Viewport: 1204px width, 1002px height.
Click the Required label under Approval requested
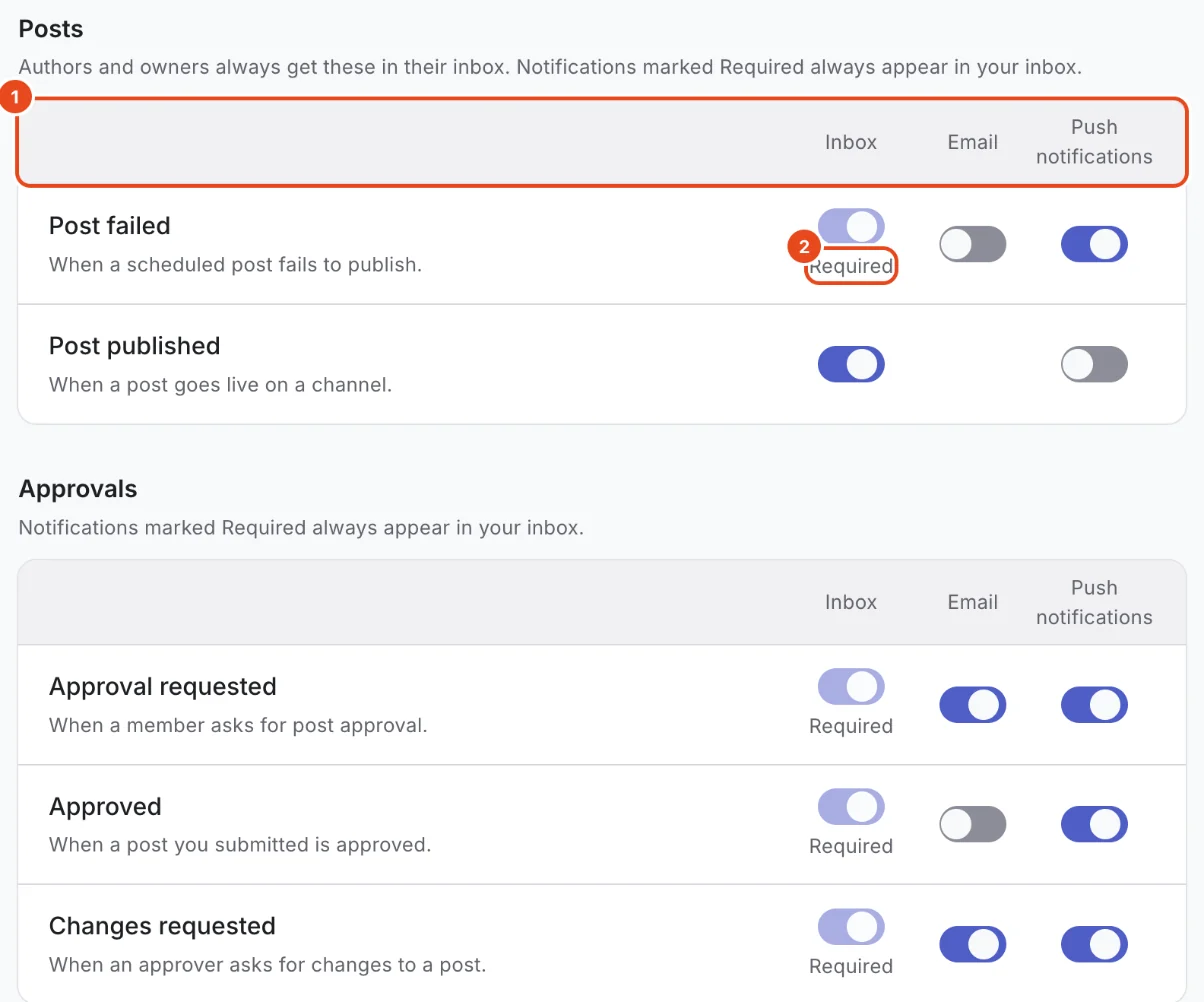pos(851,726)
